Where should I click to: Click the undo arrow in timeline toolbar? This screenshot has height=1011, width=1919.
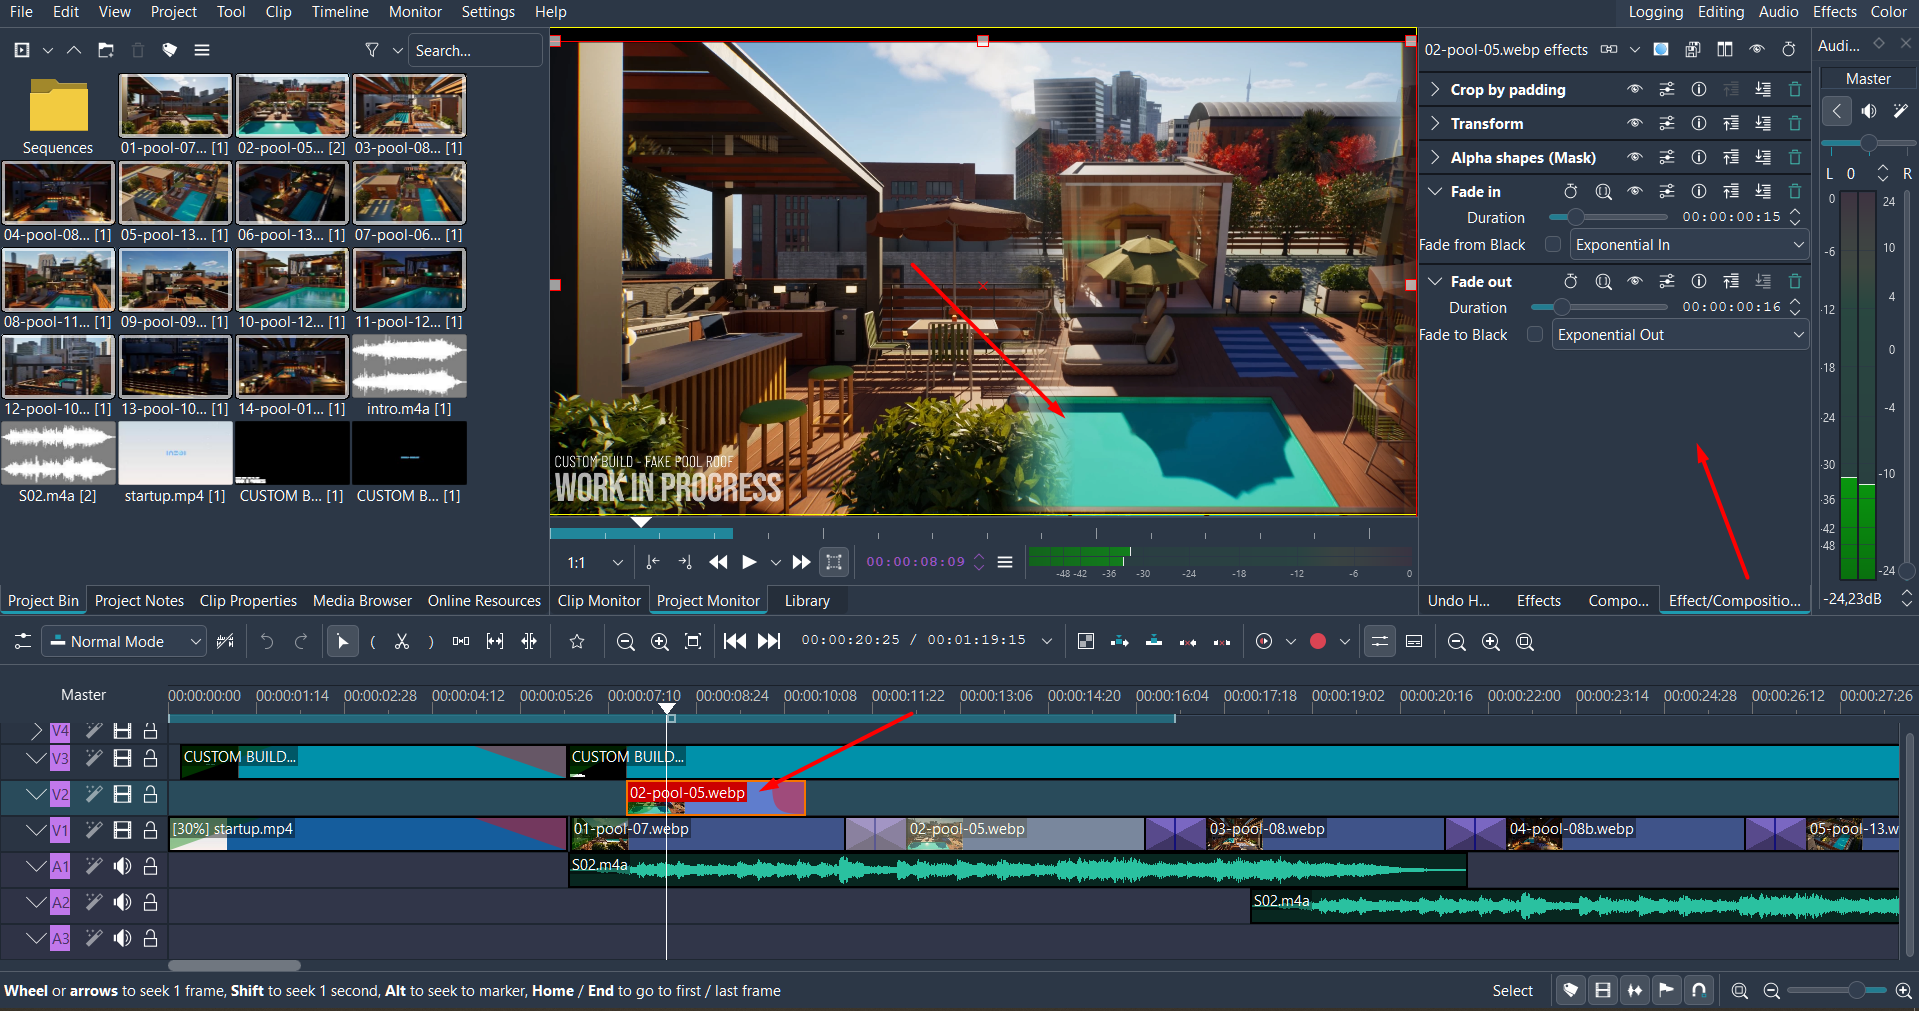click(267, 642)
